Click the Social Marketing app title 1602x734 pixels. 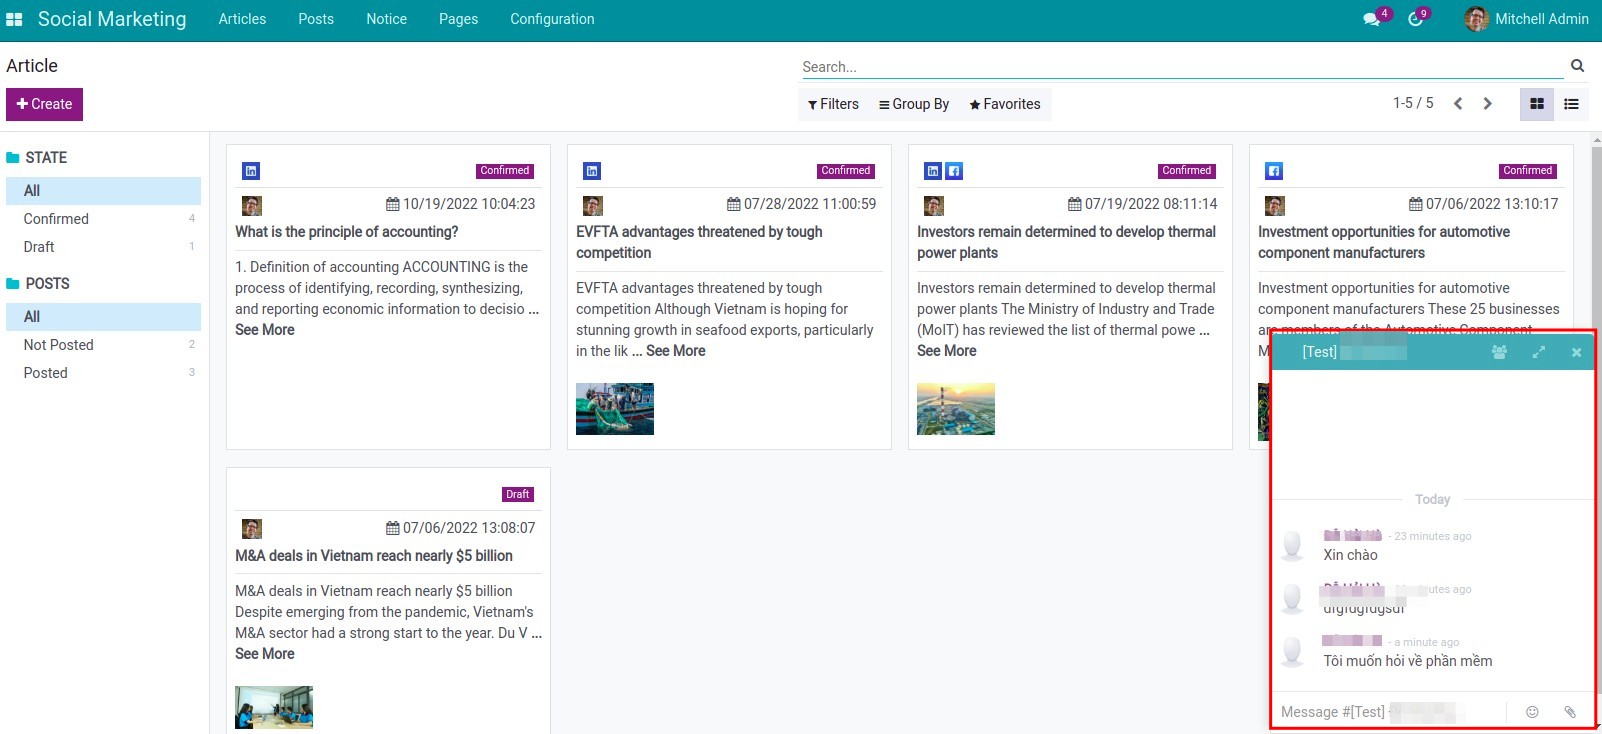coord(112,19)
